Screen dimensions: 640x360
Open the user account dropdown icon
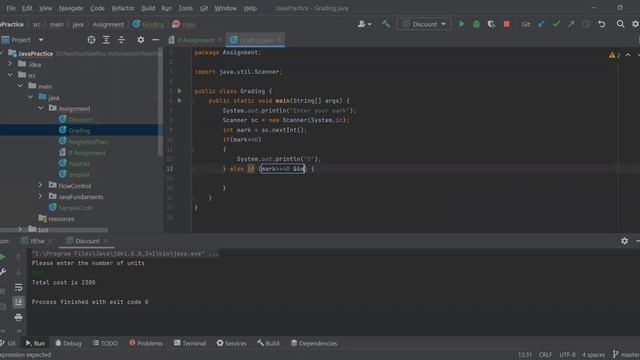(x=364, y=24)
